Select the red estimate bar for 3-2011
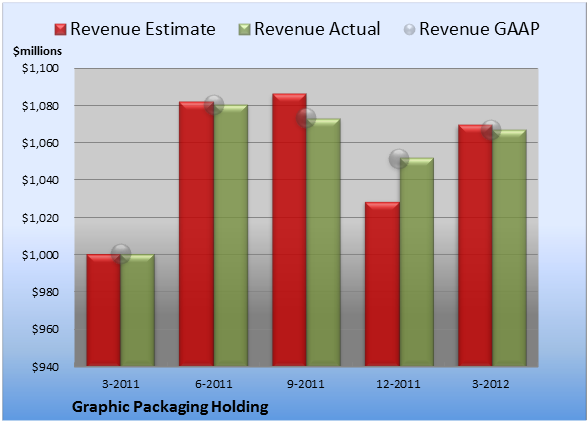The height and width of the screenshot is (422, 588). coord(104,310)
